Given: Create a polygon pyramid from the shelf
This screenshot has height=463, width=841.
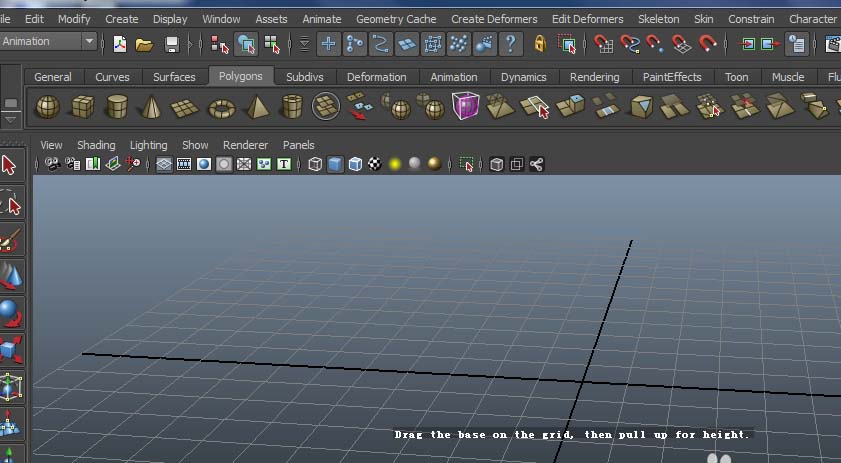Looking at the screenshot, I should pyautogui.click(x=257, y=106).
